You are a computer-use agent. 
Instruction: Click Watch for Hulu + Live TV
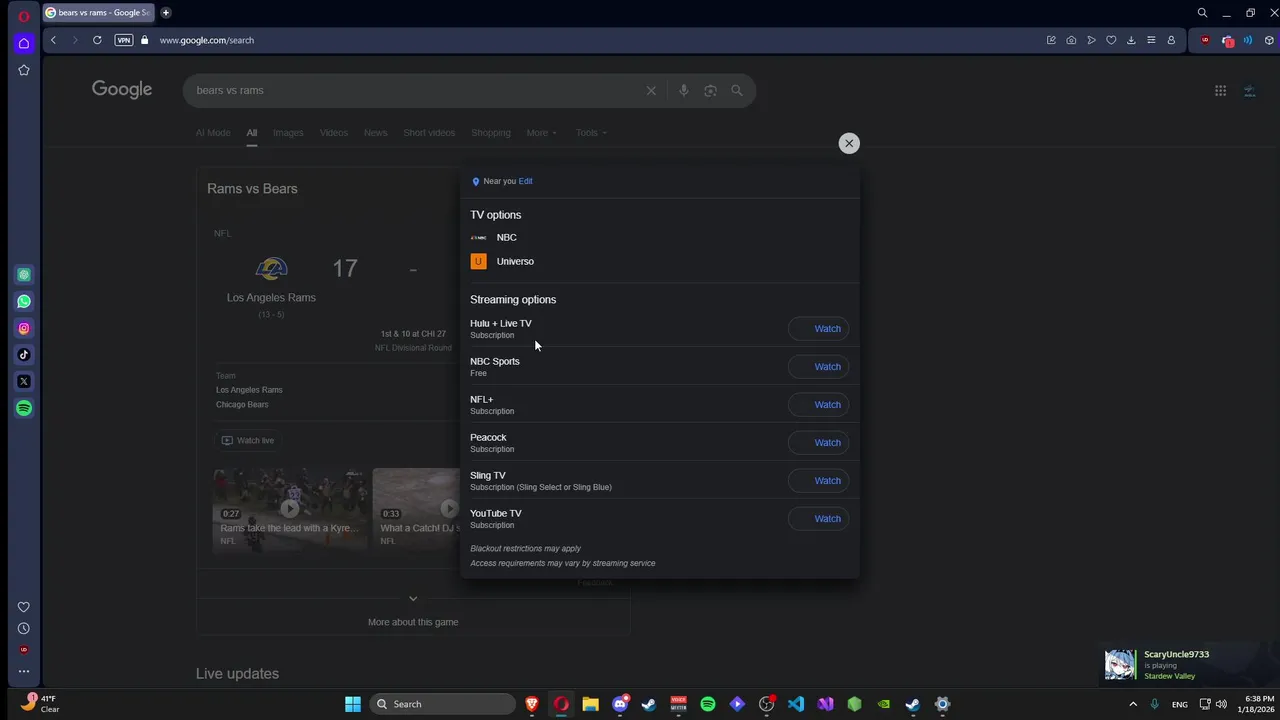(819, 329)
